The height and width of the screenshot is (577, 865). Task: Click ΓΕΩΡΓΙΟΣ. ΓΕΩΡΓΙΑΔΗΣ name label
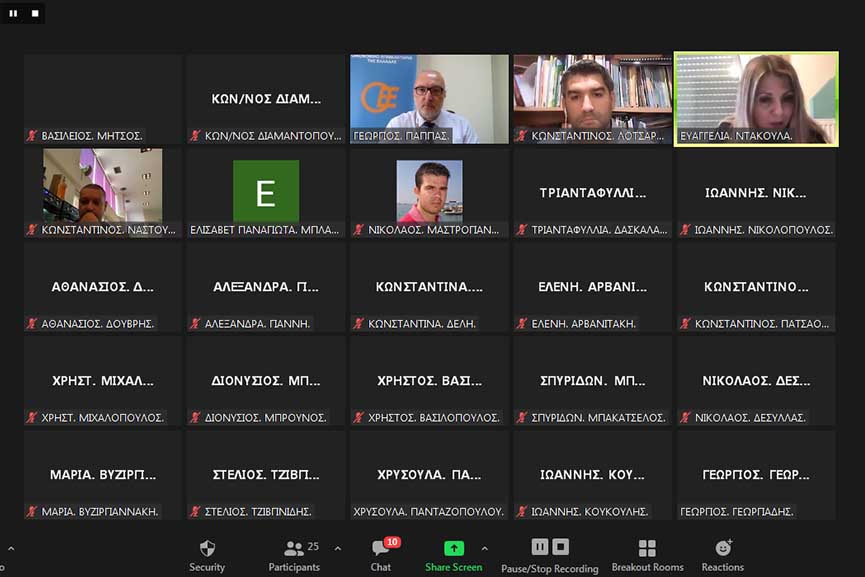(x=736, y=511)
